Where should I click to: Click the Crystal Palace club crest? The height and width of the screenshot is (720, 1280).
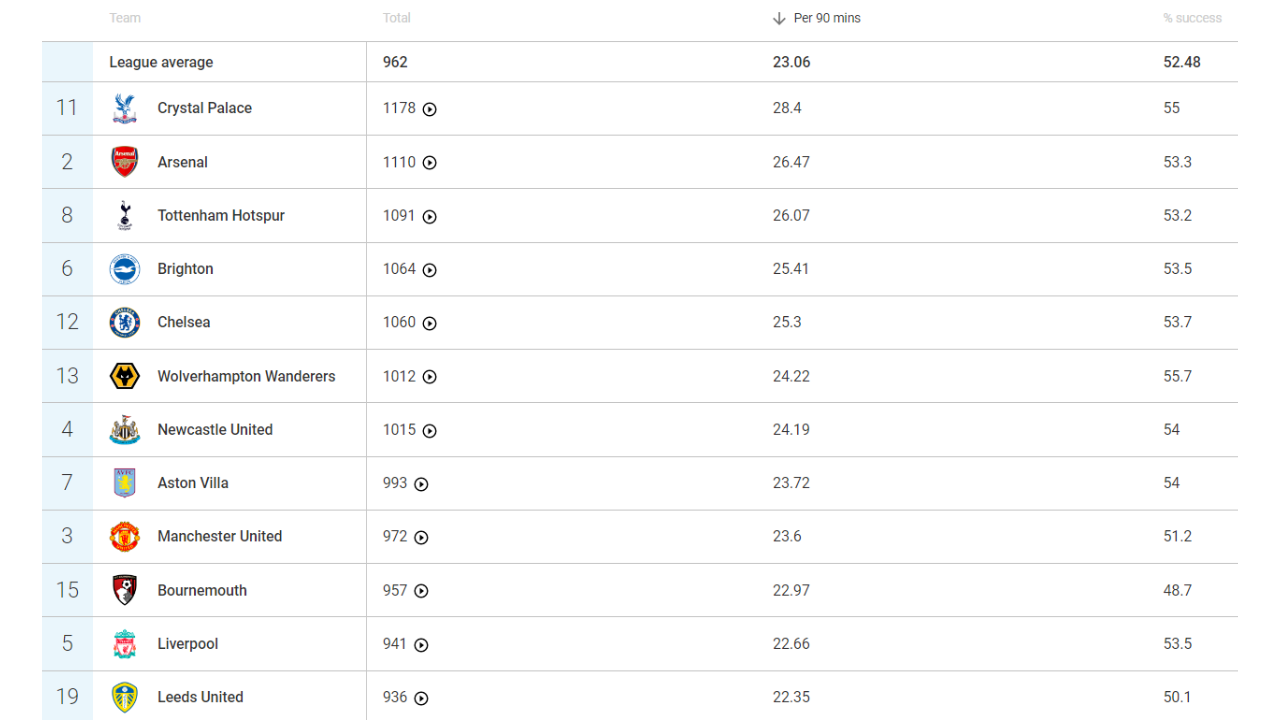pyautogui.click(x=125, y=108)
